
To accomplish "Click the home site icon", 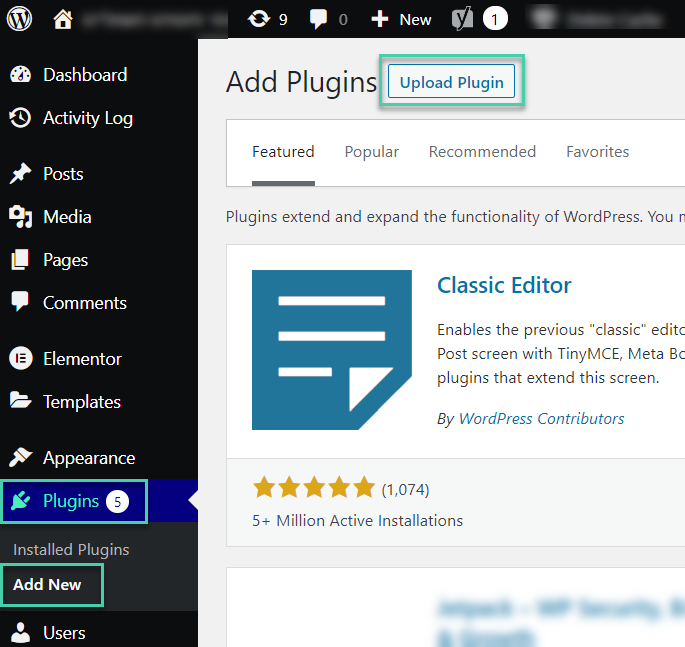I will tap(63, 19).
